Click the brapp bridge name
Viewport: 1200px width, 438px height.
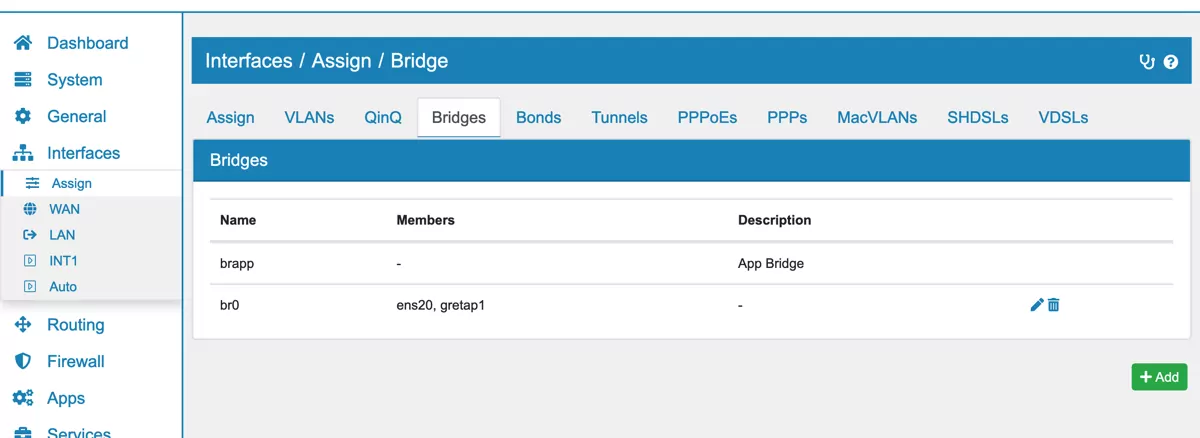click(239, 264)
